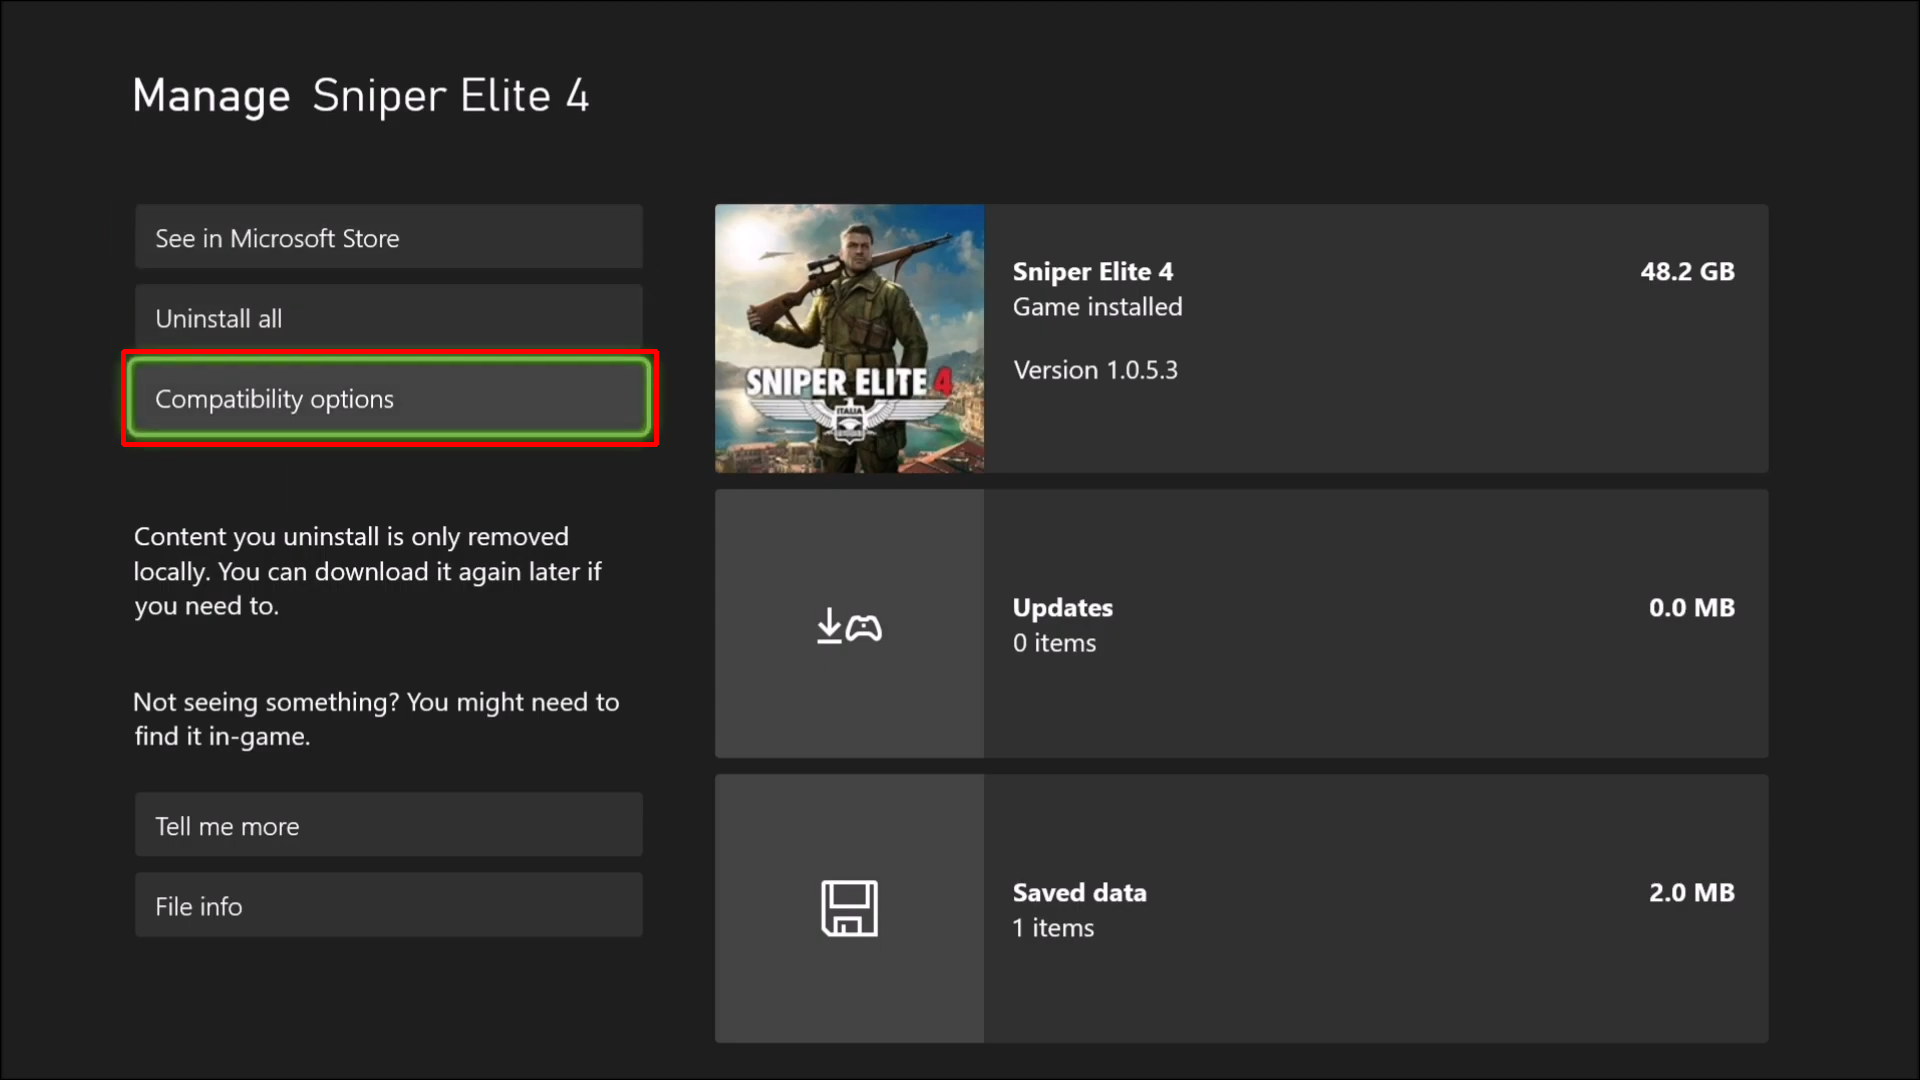This screenshot has height=1080, width=1920.
Task: Click the Version 1.0.5.3 text
Action: pyautogui.click(x=1095, y=370)
